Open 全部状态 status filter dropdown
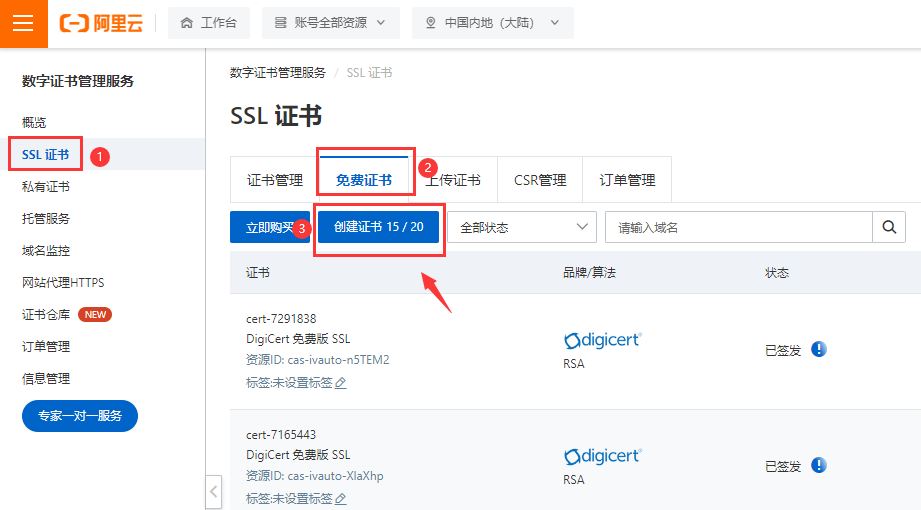The width and height of the screenshot is (921, 510). (522, 227)
